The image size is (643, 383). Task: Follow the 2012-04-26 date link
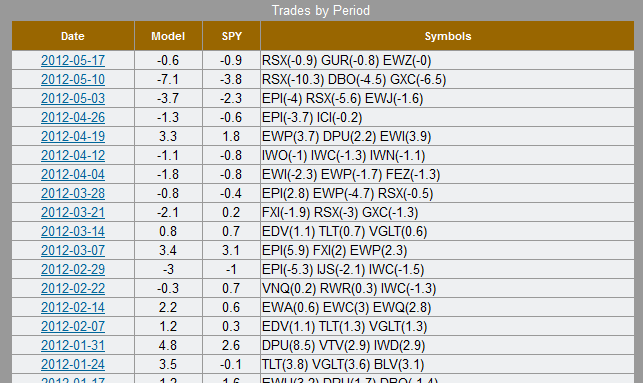click(73, 117)
